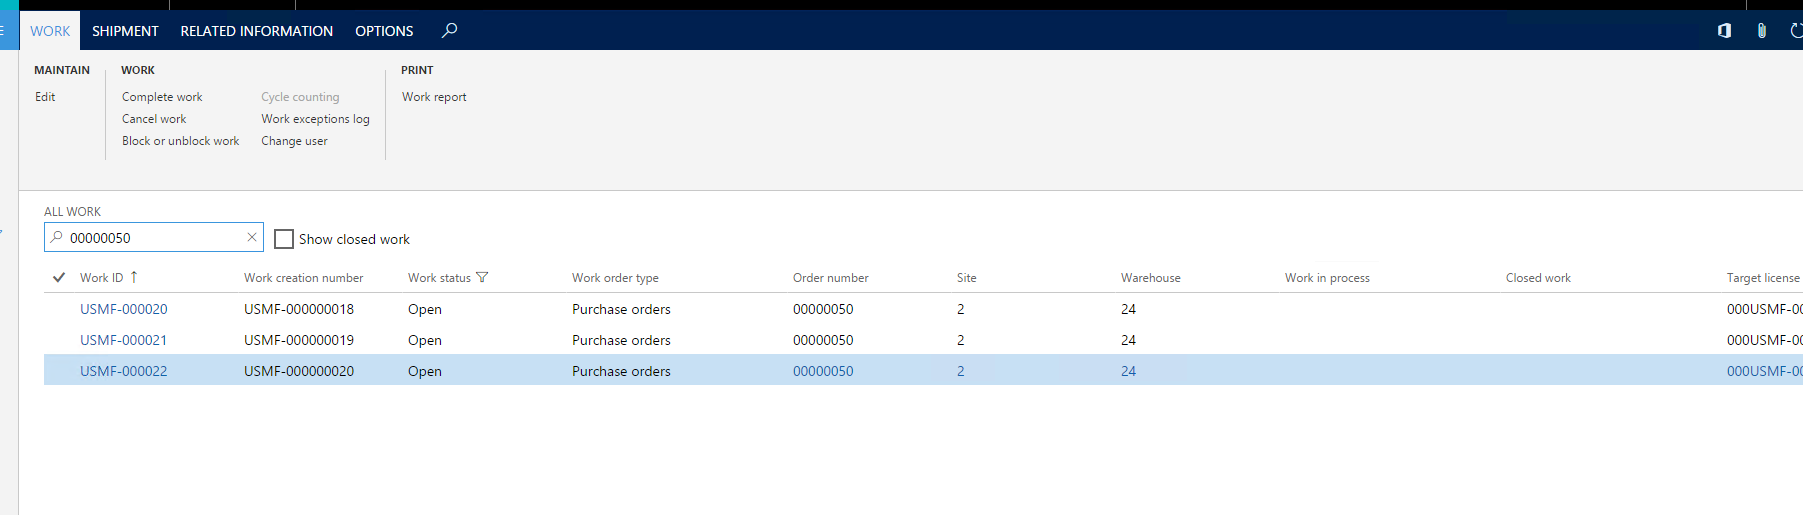
Task: Open the Work order type column header
Action: click(615, 278)
